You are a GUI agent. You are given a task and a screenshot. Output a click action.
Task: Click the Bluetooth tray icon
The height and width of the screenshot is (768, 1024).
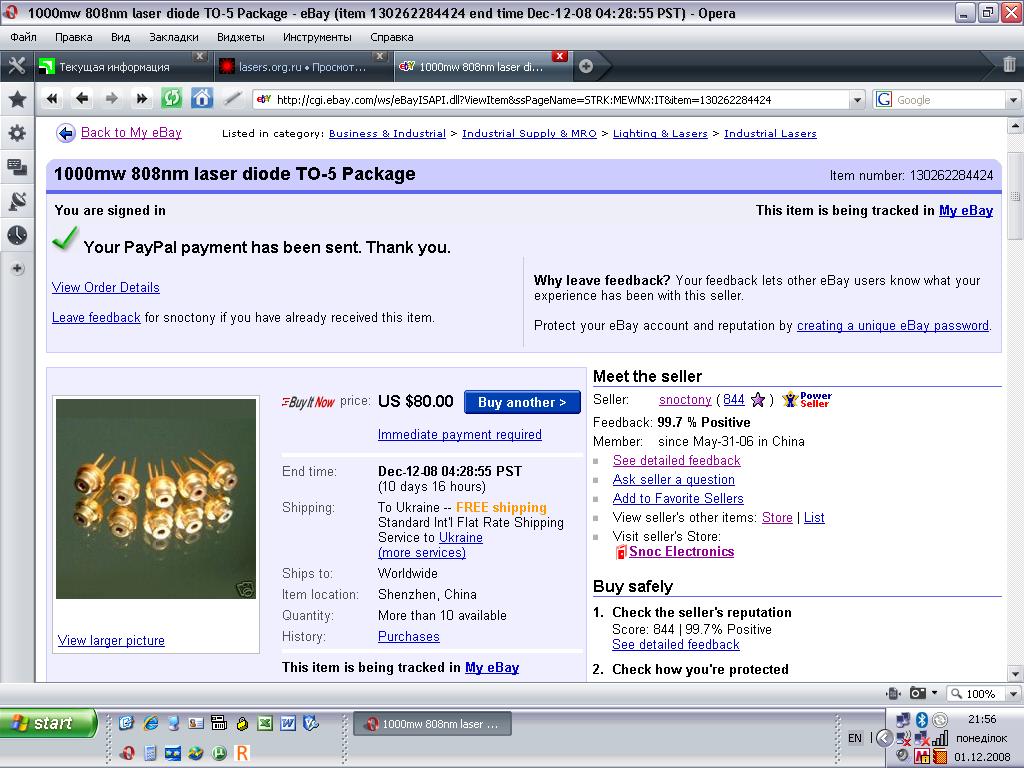921,719
